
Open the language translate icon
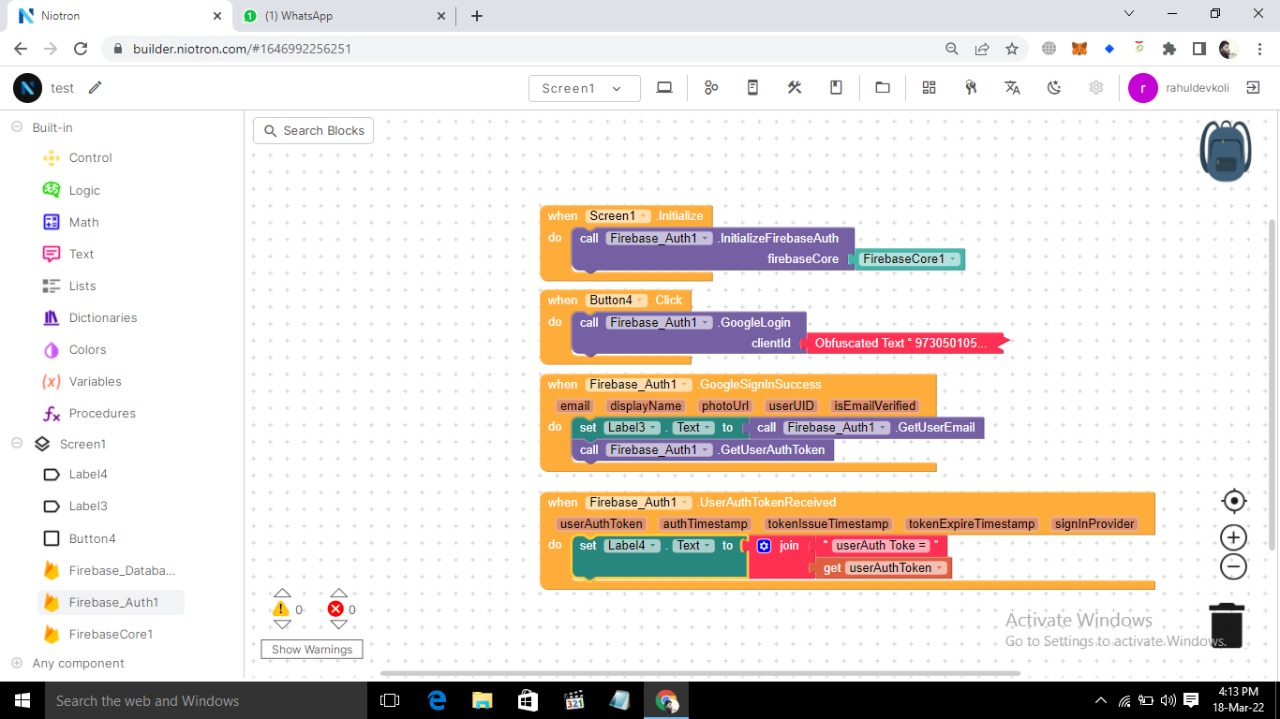click(1012, 88)
